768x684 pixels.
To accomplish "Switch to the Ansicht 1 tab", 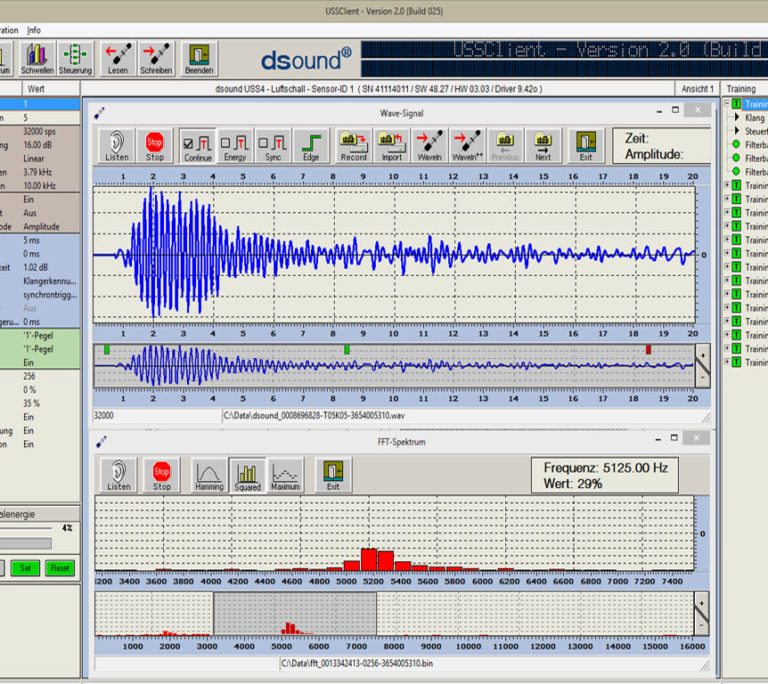I will (x=697, y=89).
